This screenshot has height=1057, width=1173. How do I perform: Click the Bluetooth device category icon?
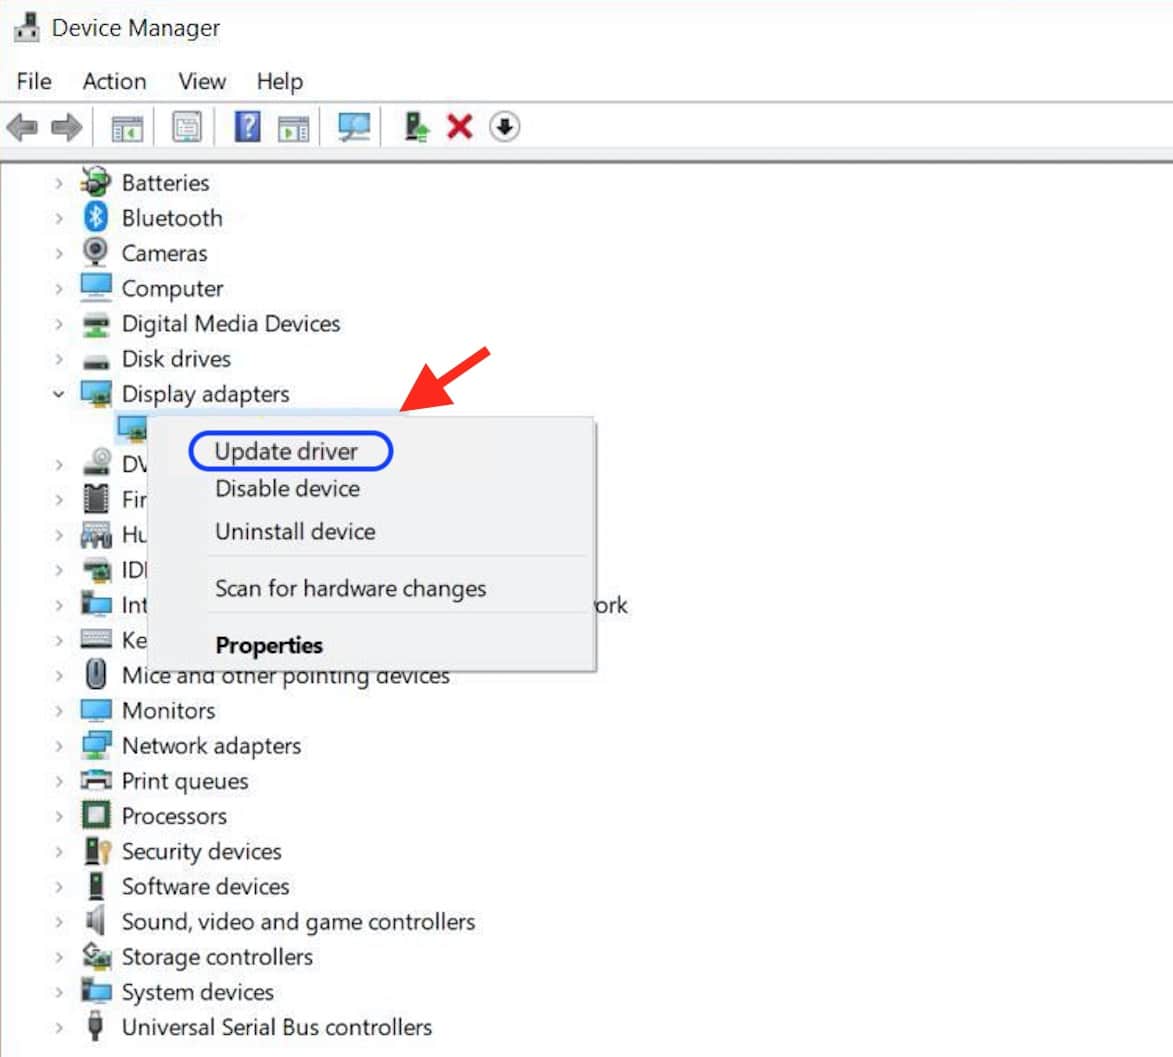pyautogui.click(x=97, y=218)
